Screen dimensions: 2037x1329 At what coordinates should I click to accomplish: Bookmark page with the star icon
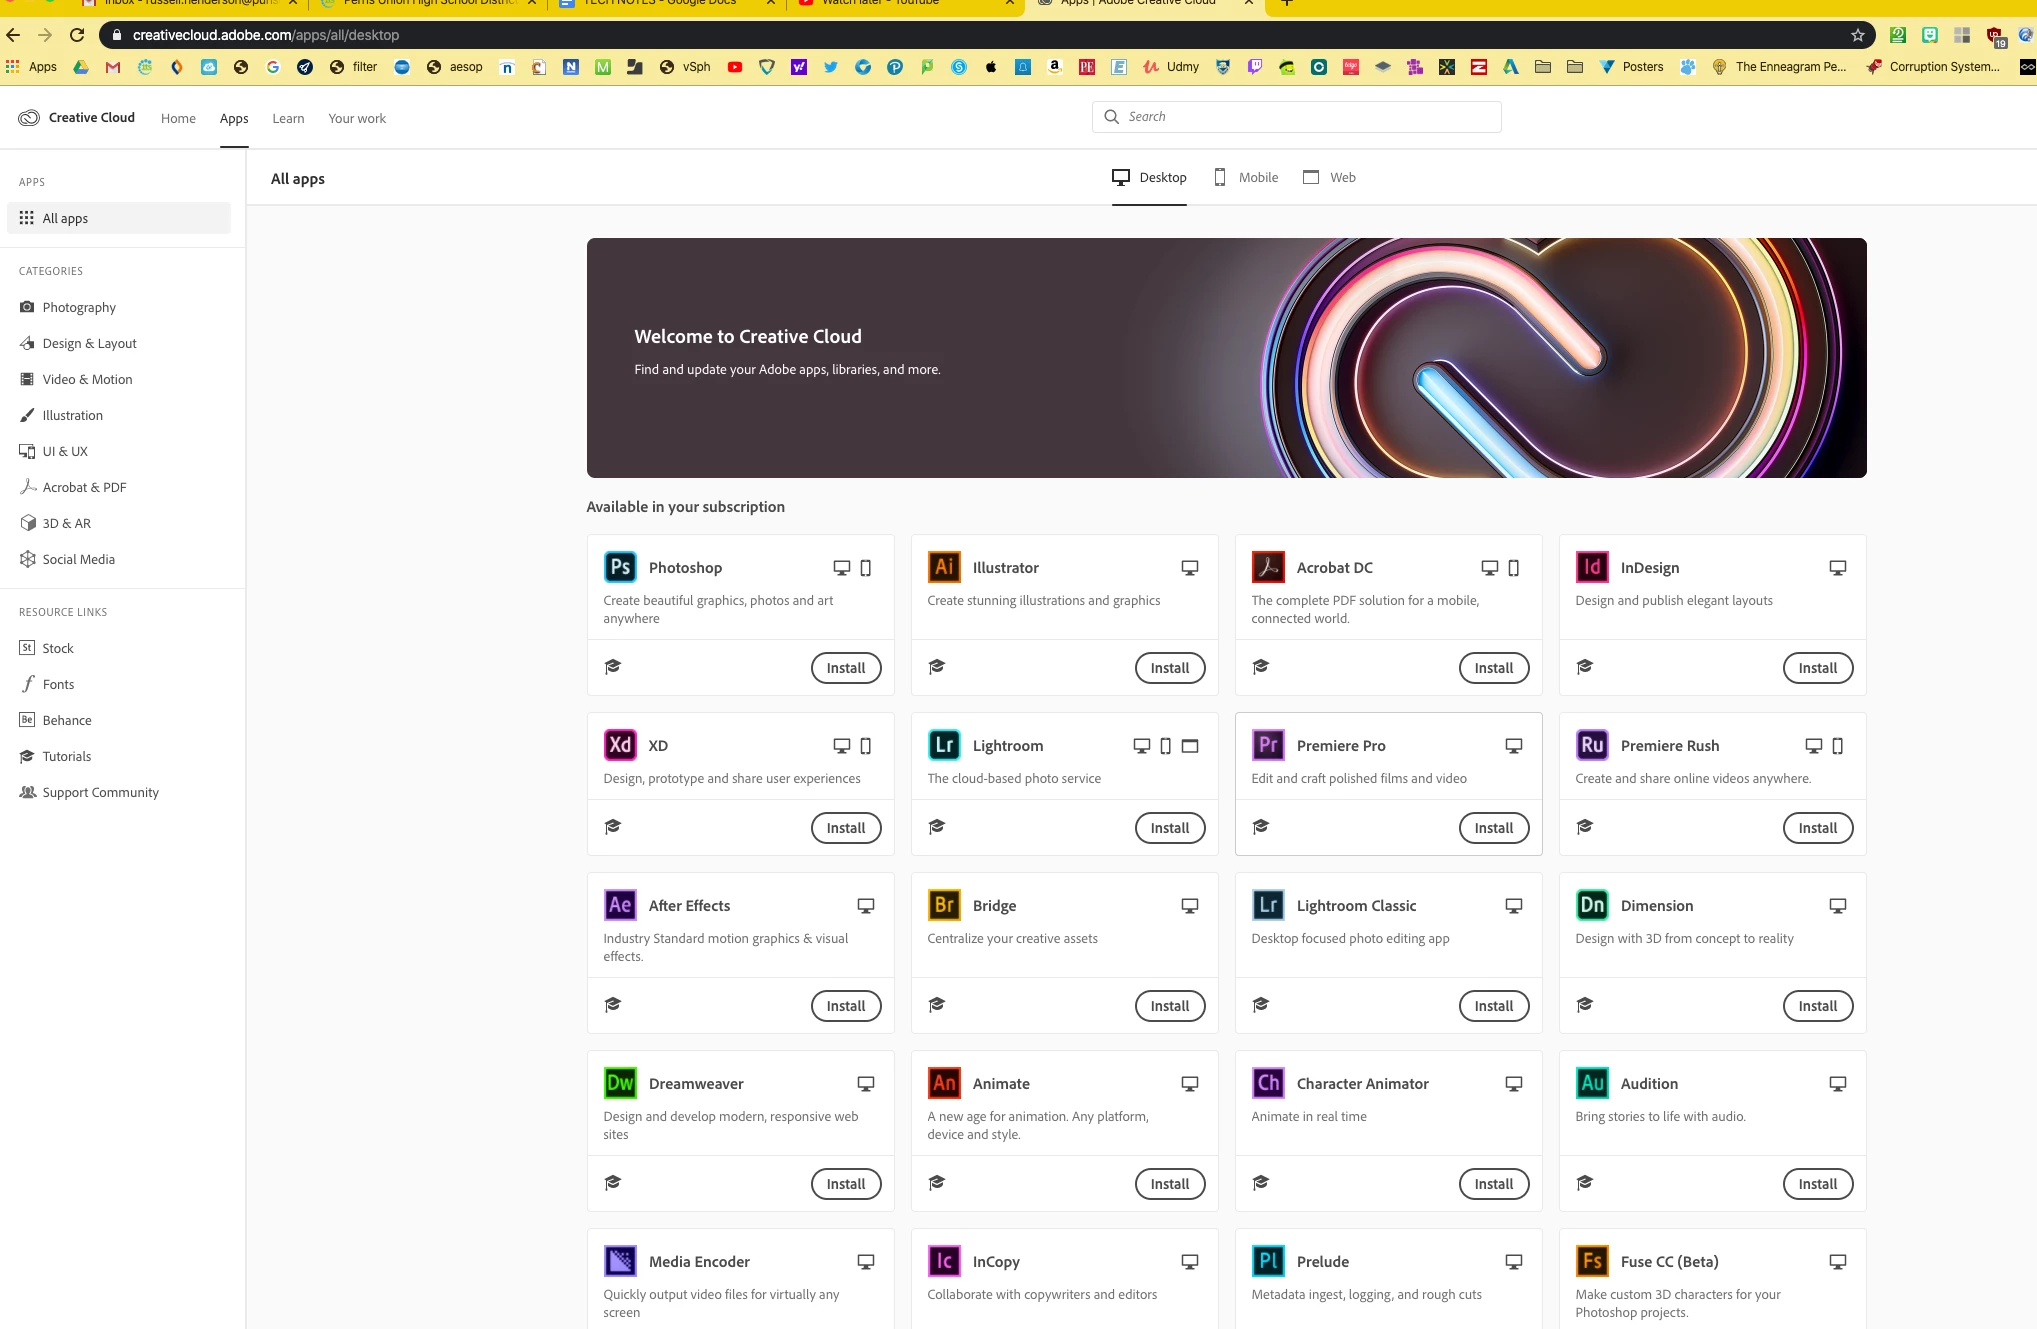coord(1858,35)
